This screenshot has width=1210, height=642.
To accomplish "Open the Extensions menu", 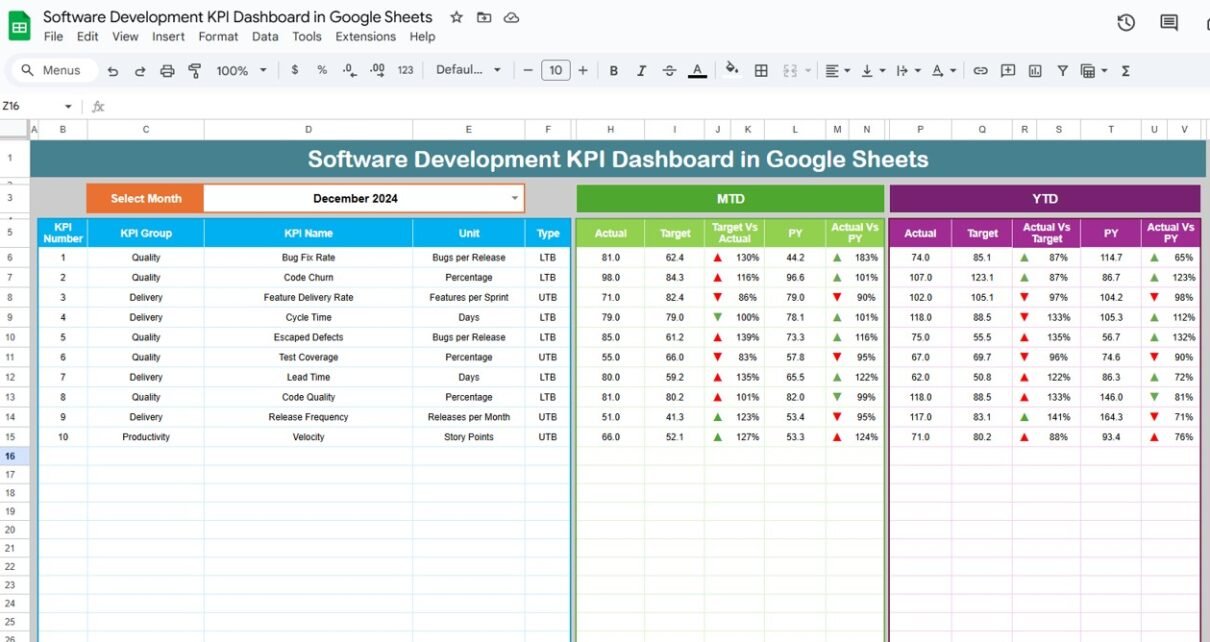I will tap(365, 36).
